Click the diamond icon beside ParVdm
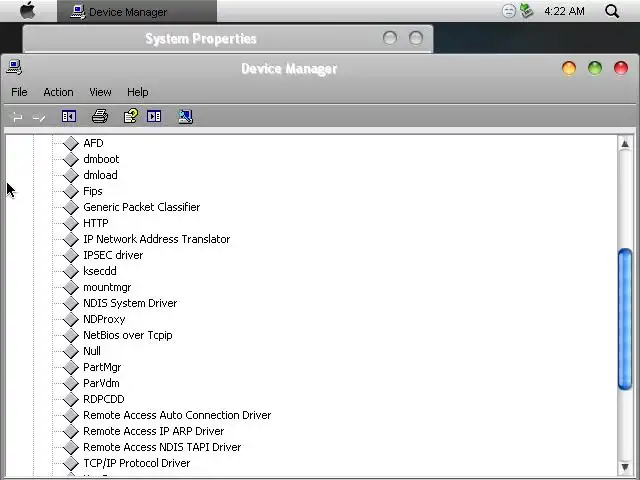The width and height of the screenshot is (640, 480). [71, 383]
